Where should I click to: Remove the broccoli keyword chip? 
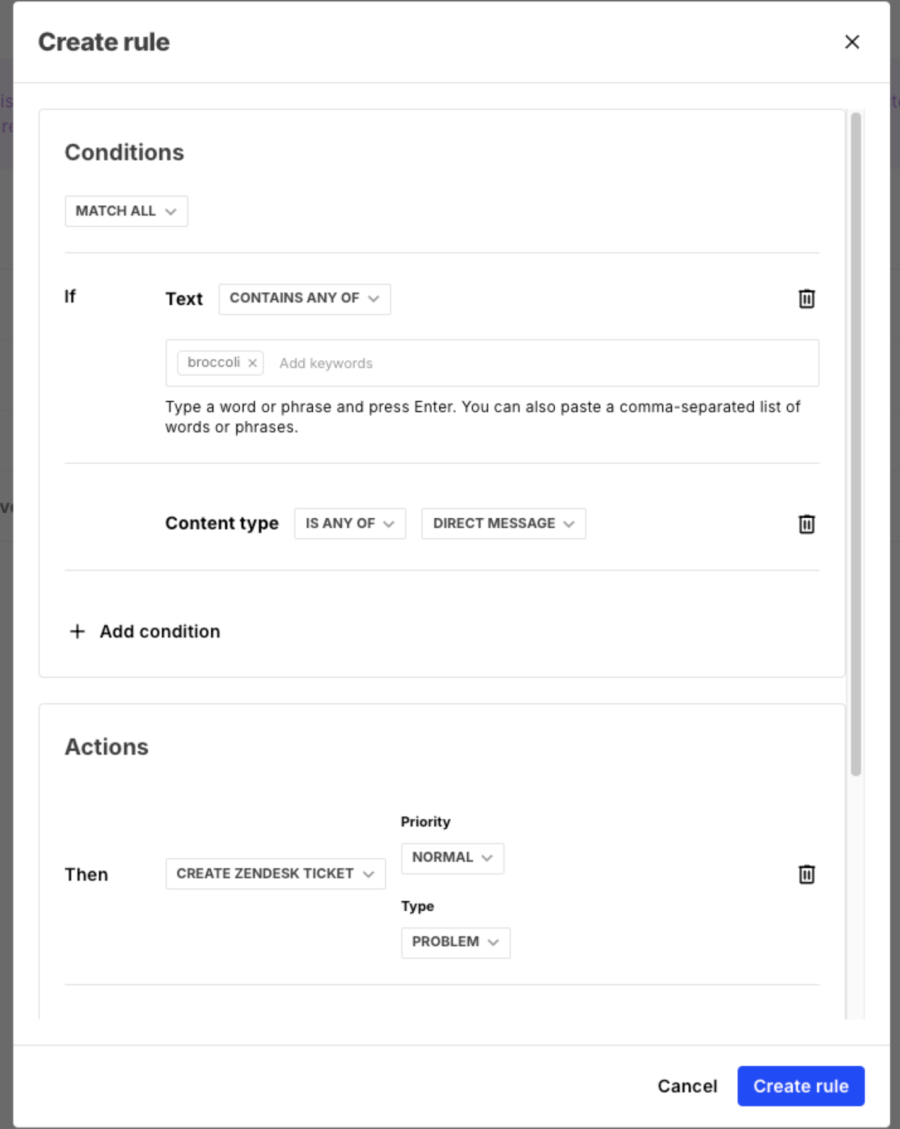click(252, 362)
